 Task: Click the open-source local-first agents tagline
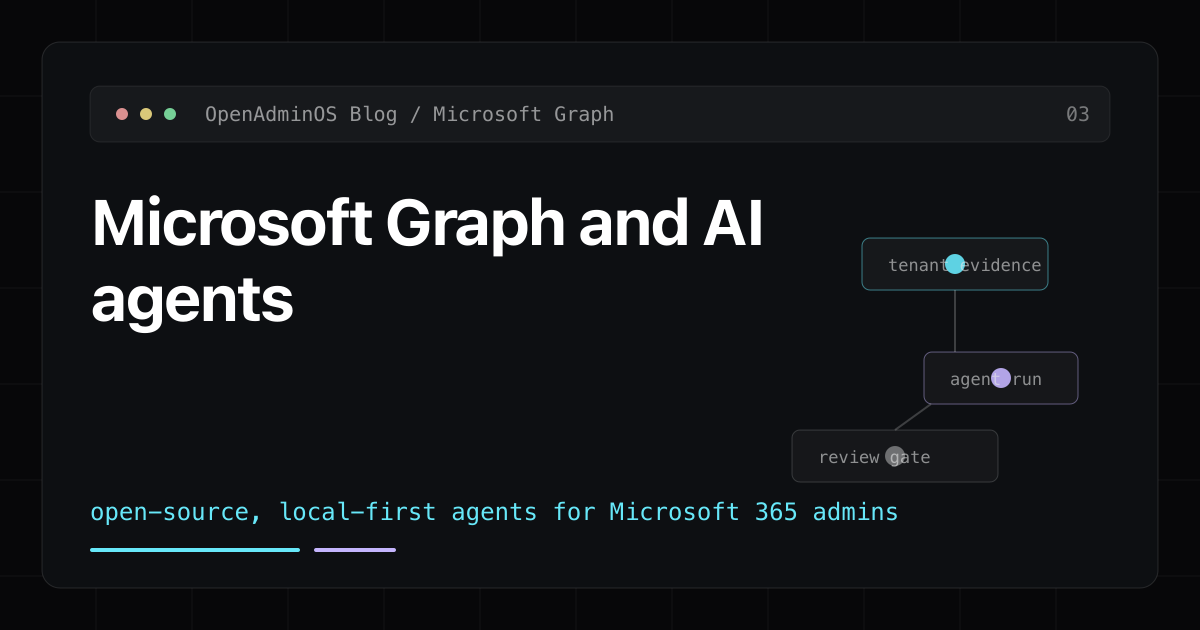pyautogui.click(x=494, y=512)
